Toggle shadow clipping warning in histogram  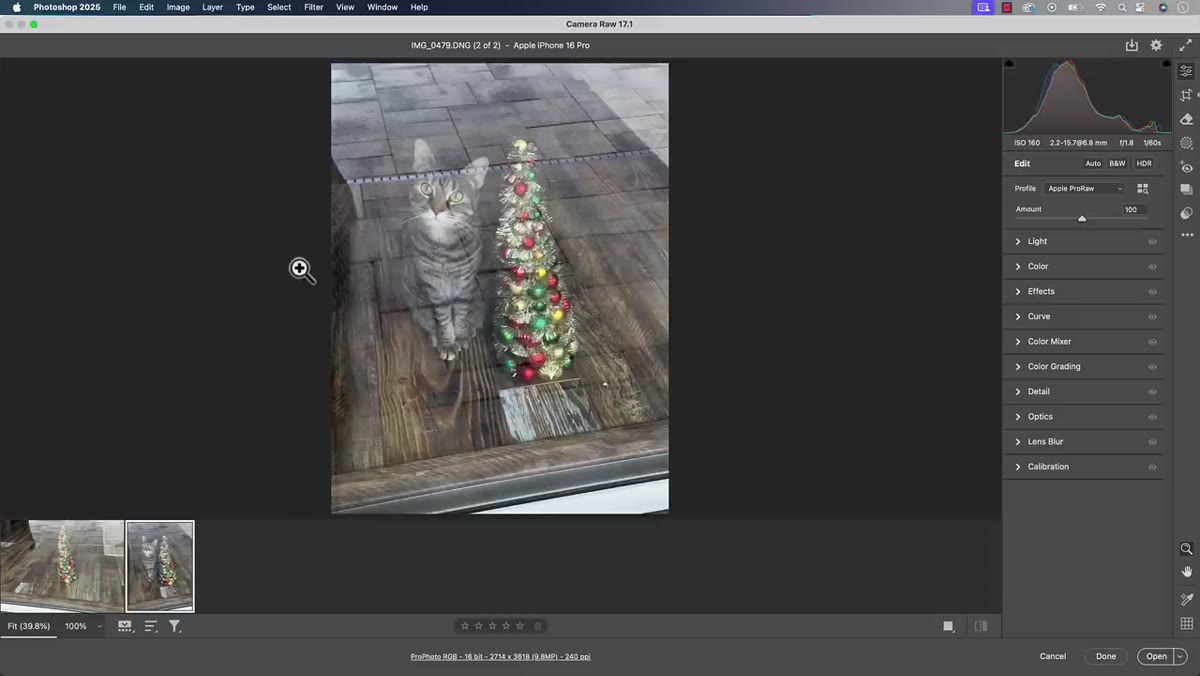coord(1008,64)
